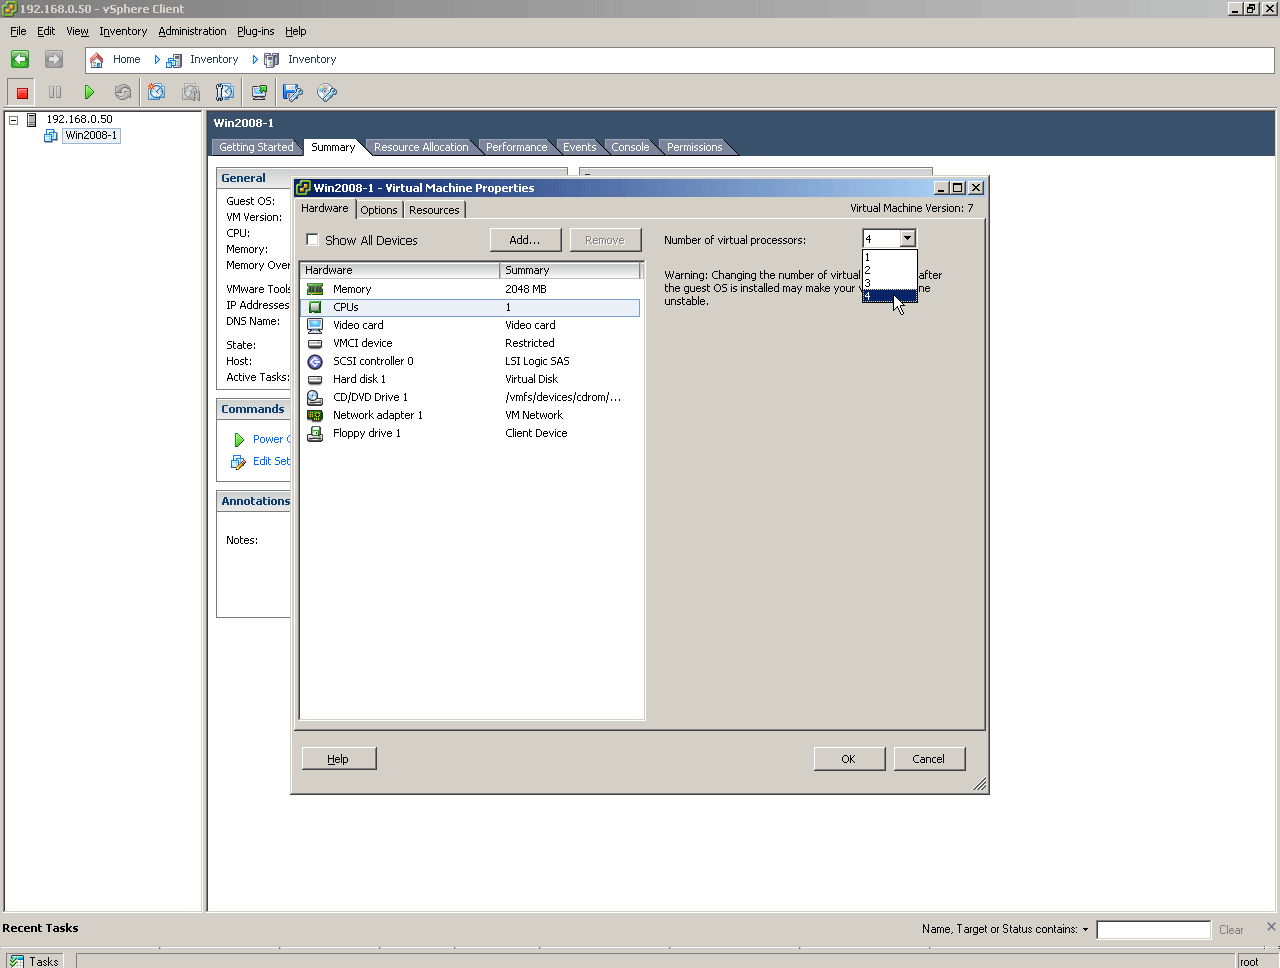
Task: Select the Hard disk 1 icon
Action: (315, 379)
